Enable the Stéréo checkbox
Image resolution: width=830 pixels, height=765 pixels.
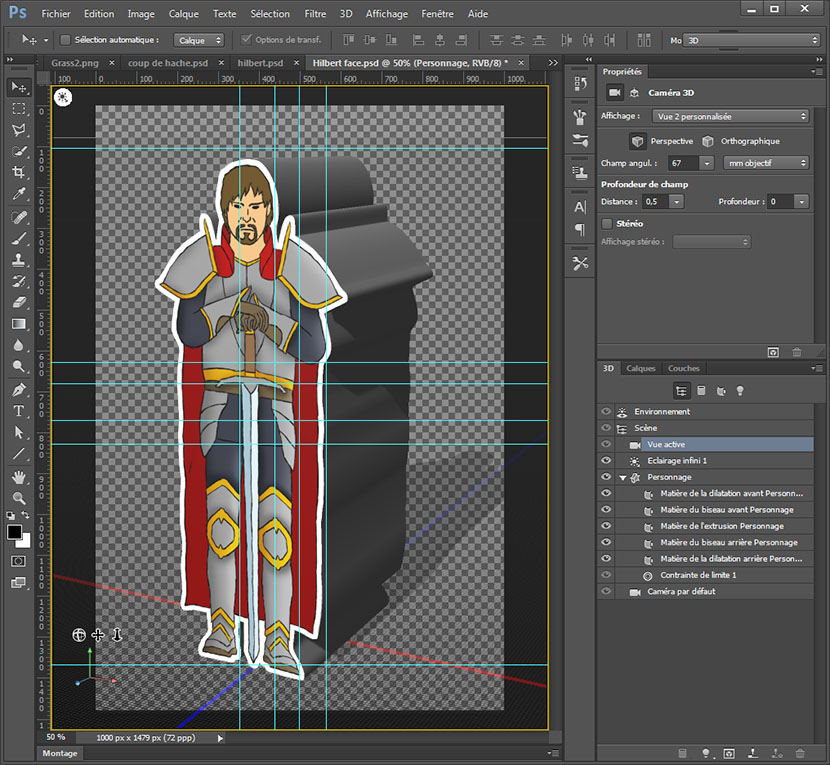607,223
